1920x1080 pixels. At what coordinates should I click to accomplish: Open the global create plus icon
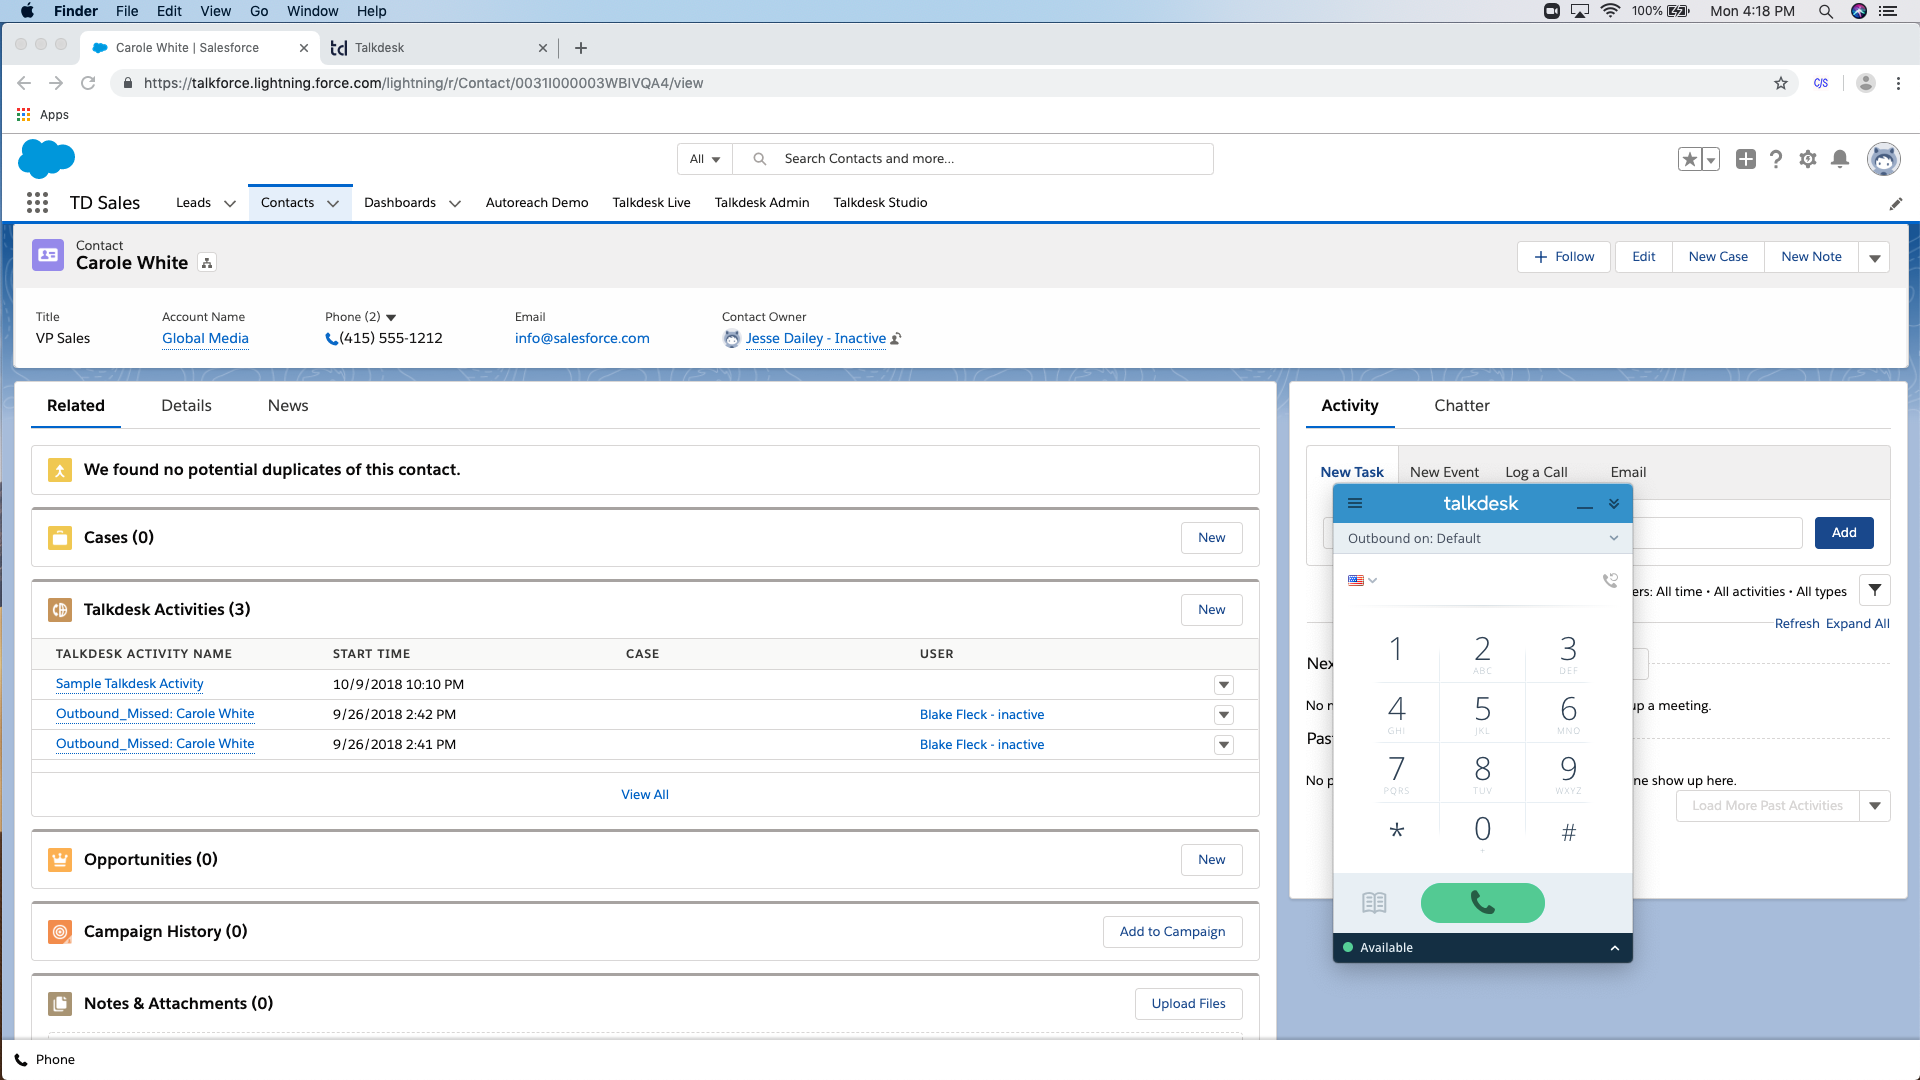click(1746, 159)
